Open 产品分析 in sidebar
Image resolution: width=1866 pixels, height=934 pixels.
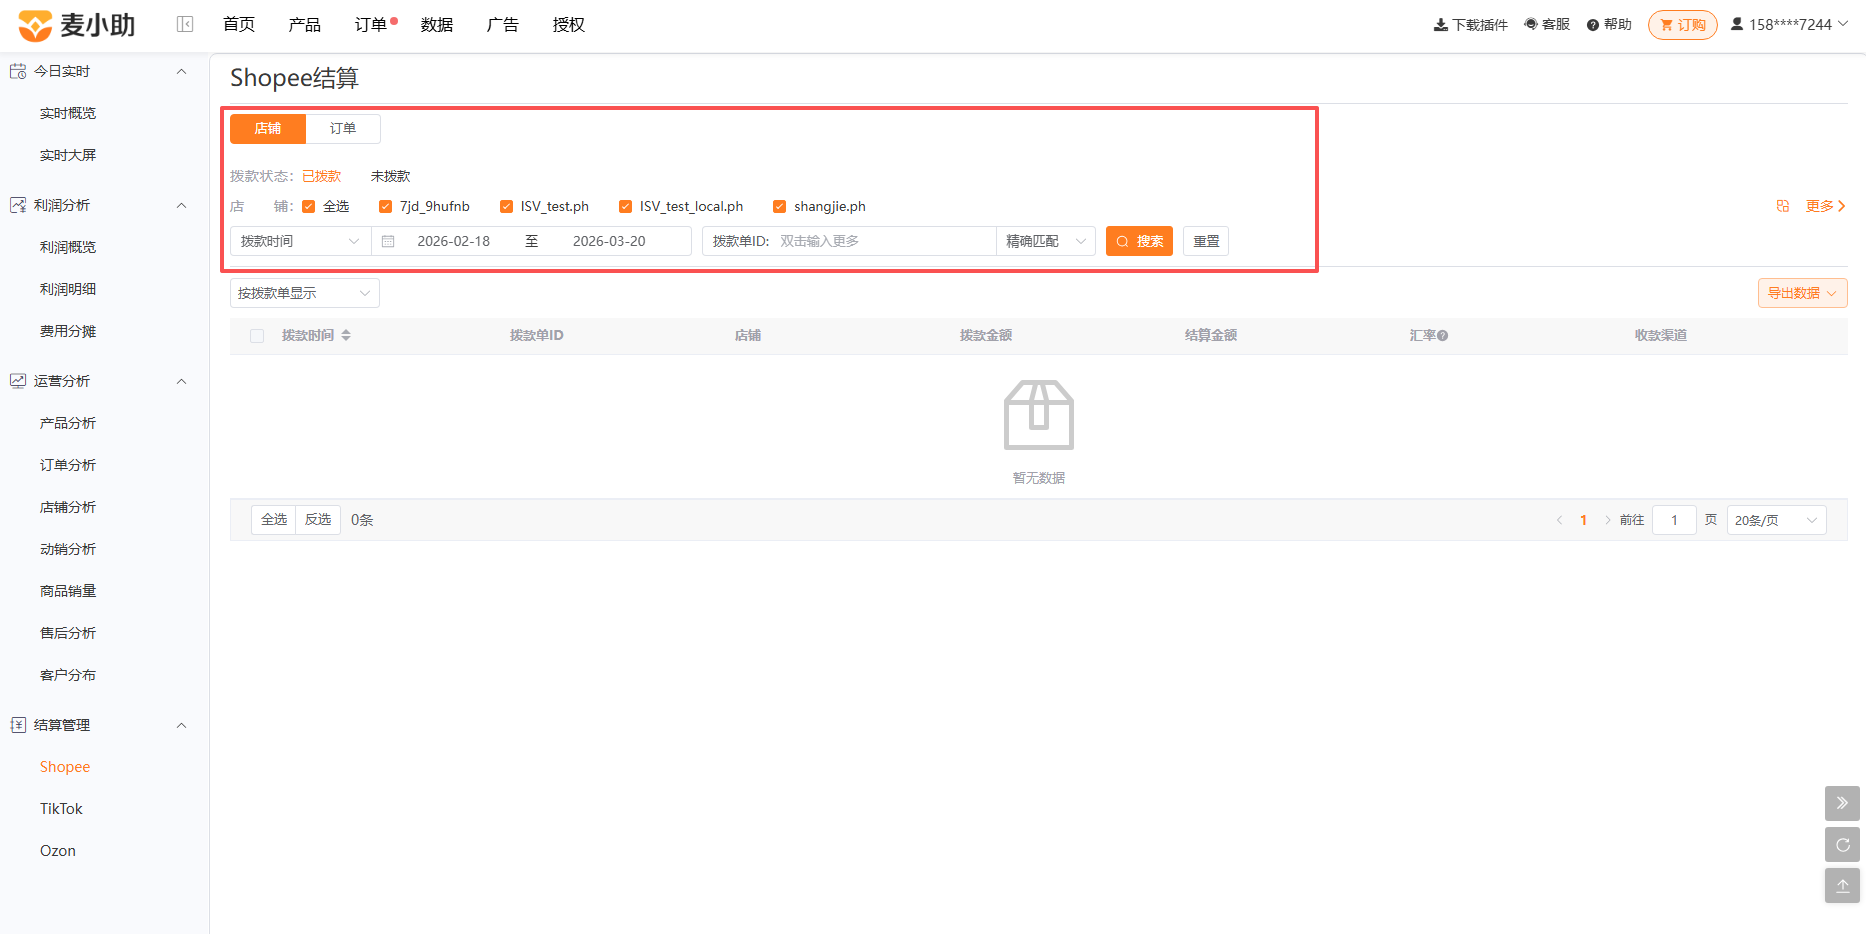point(68,423)
